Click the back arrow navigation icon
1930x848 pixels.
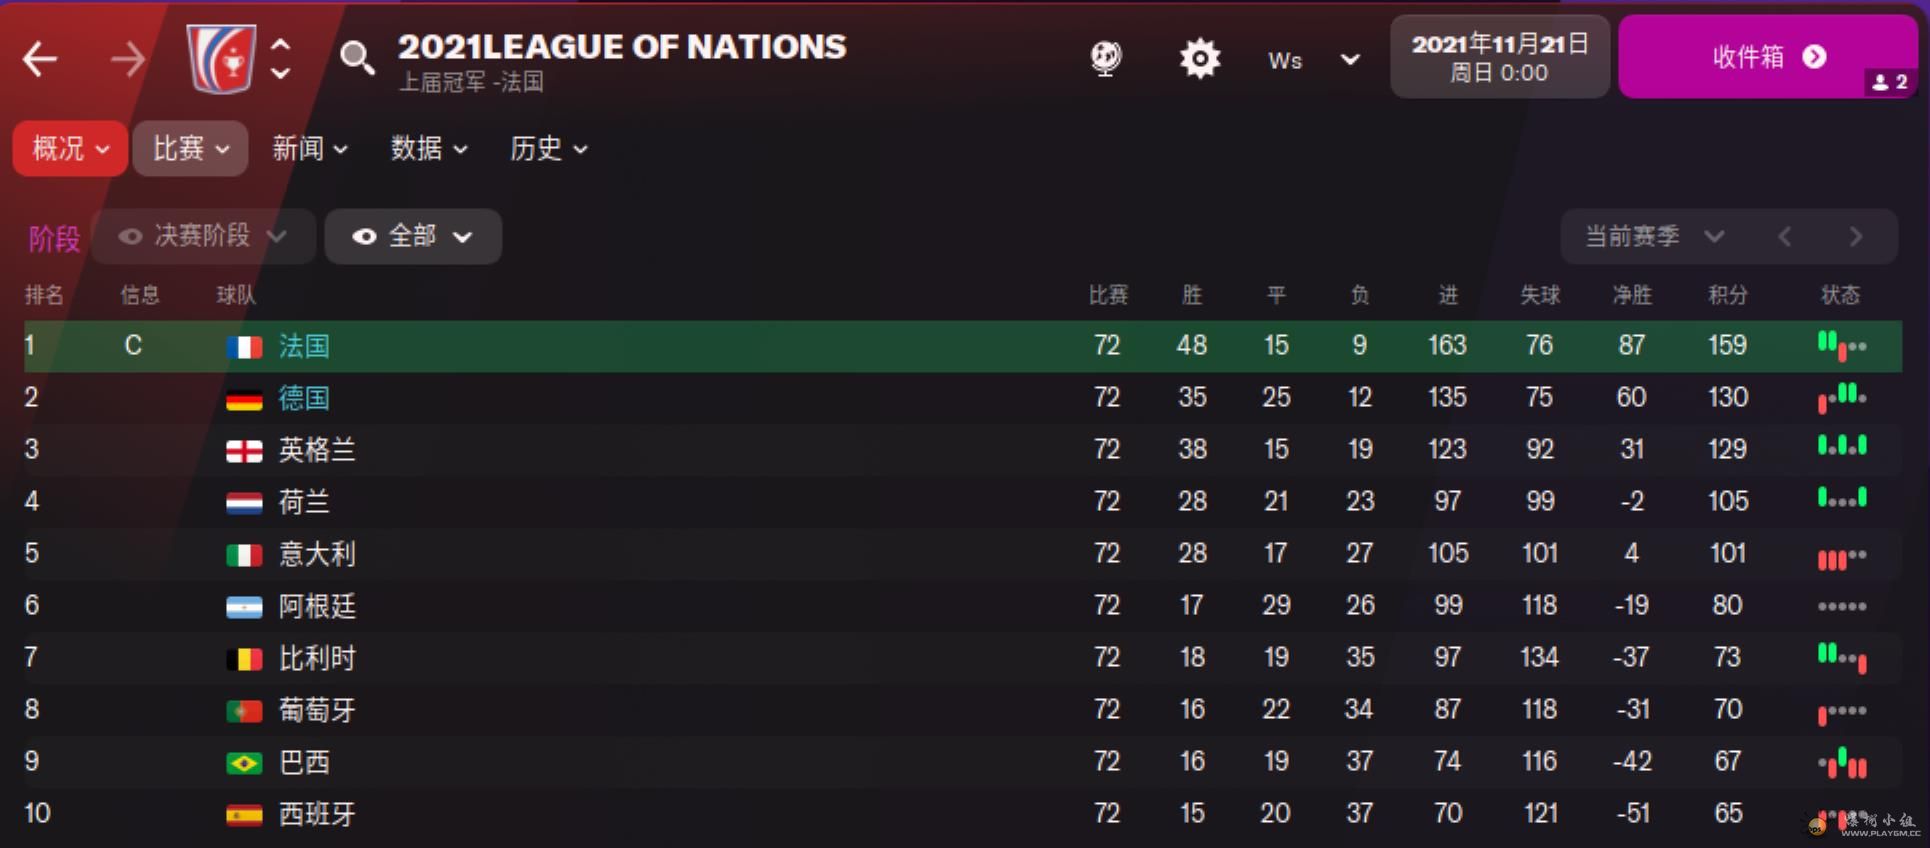40,60
